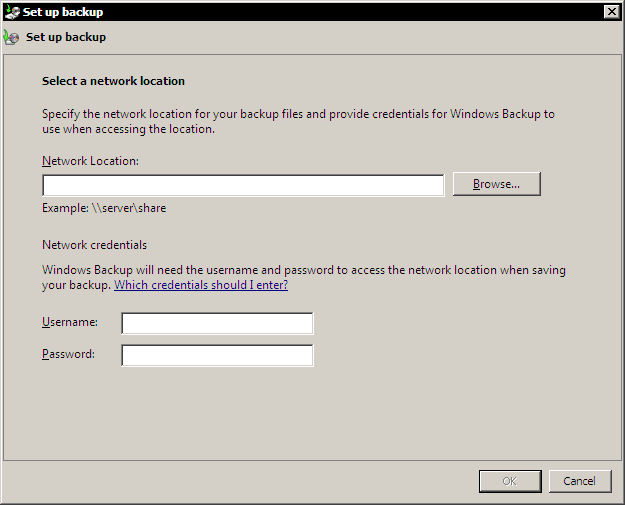Click the 'Password:' label
Screen dimensions: 625x505
[x=69, y=354]
